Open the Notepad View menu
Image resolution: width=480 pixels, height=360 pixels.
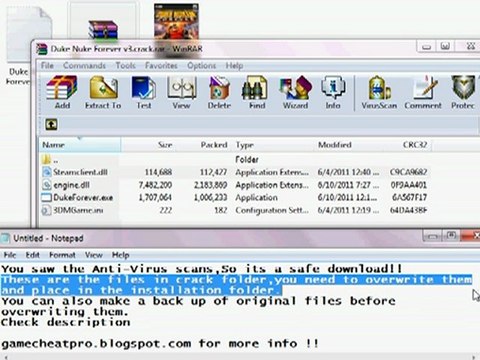coord(94,255)
